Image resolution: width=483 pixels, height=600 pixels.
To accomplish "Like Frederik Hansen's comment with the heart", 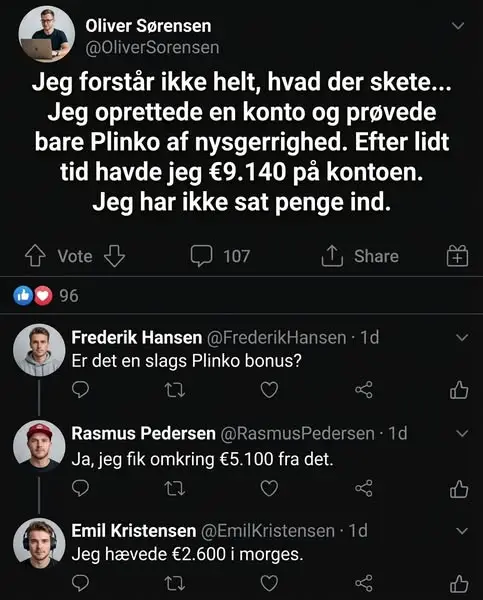I will click(269, 390).
